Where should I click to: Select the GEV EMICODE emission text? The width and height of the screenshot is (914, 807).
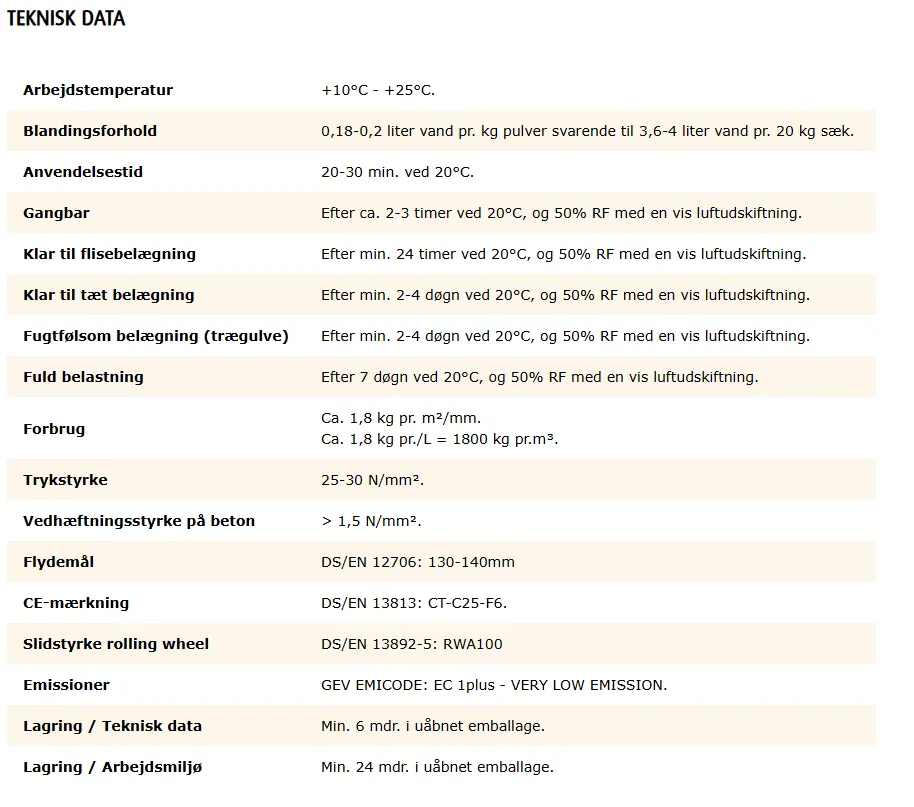click(494, 685)
